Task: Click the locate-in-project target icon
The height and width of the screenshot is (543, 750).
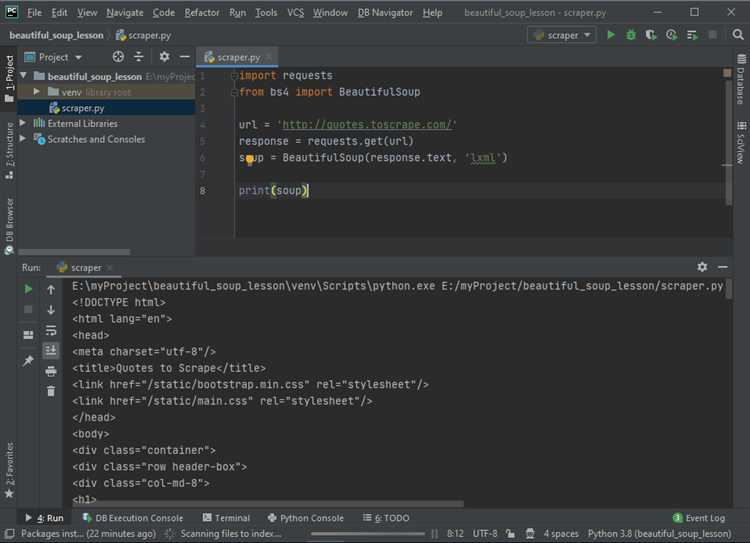Action: point(118,57)
